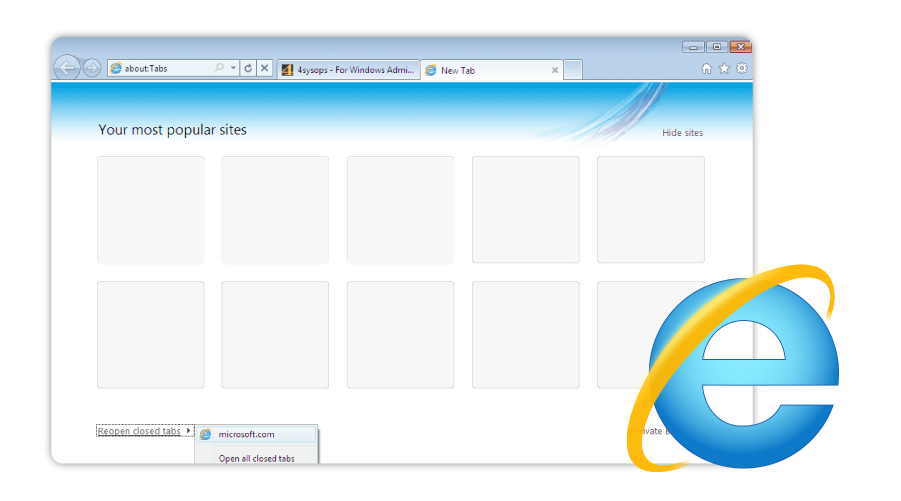Screen dimensions: 901x501
Task: Refresh the page with the reload icon
Action: pos(248,68)
